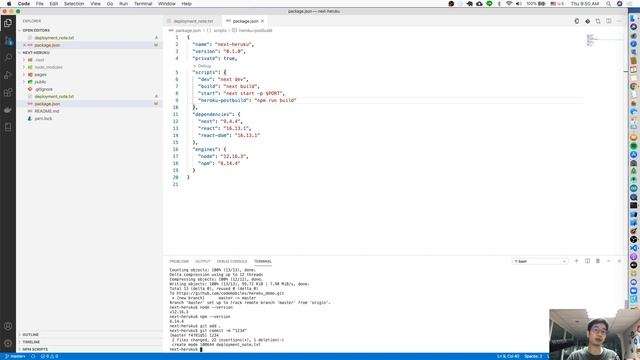Click the Ln/Col cursor position indicator
This screenshot has width=640, height=360.
508,356
